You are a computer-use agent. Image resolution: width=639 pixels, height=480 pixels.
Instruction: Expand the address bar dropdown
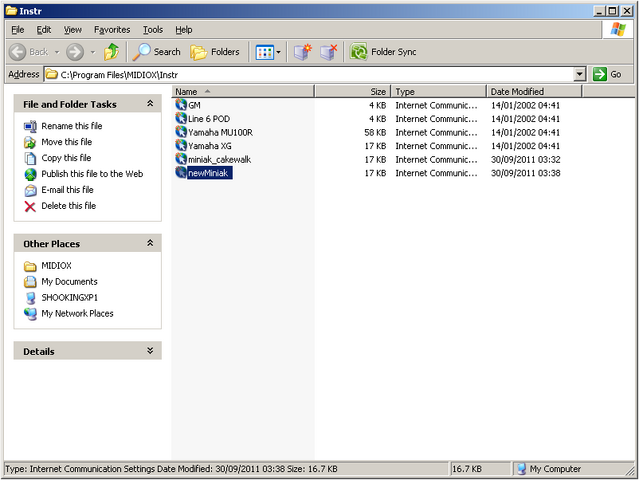pos(580,75)
